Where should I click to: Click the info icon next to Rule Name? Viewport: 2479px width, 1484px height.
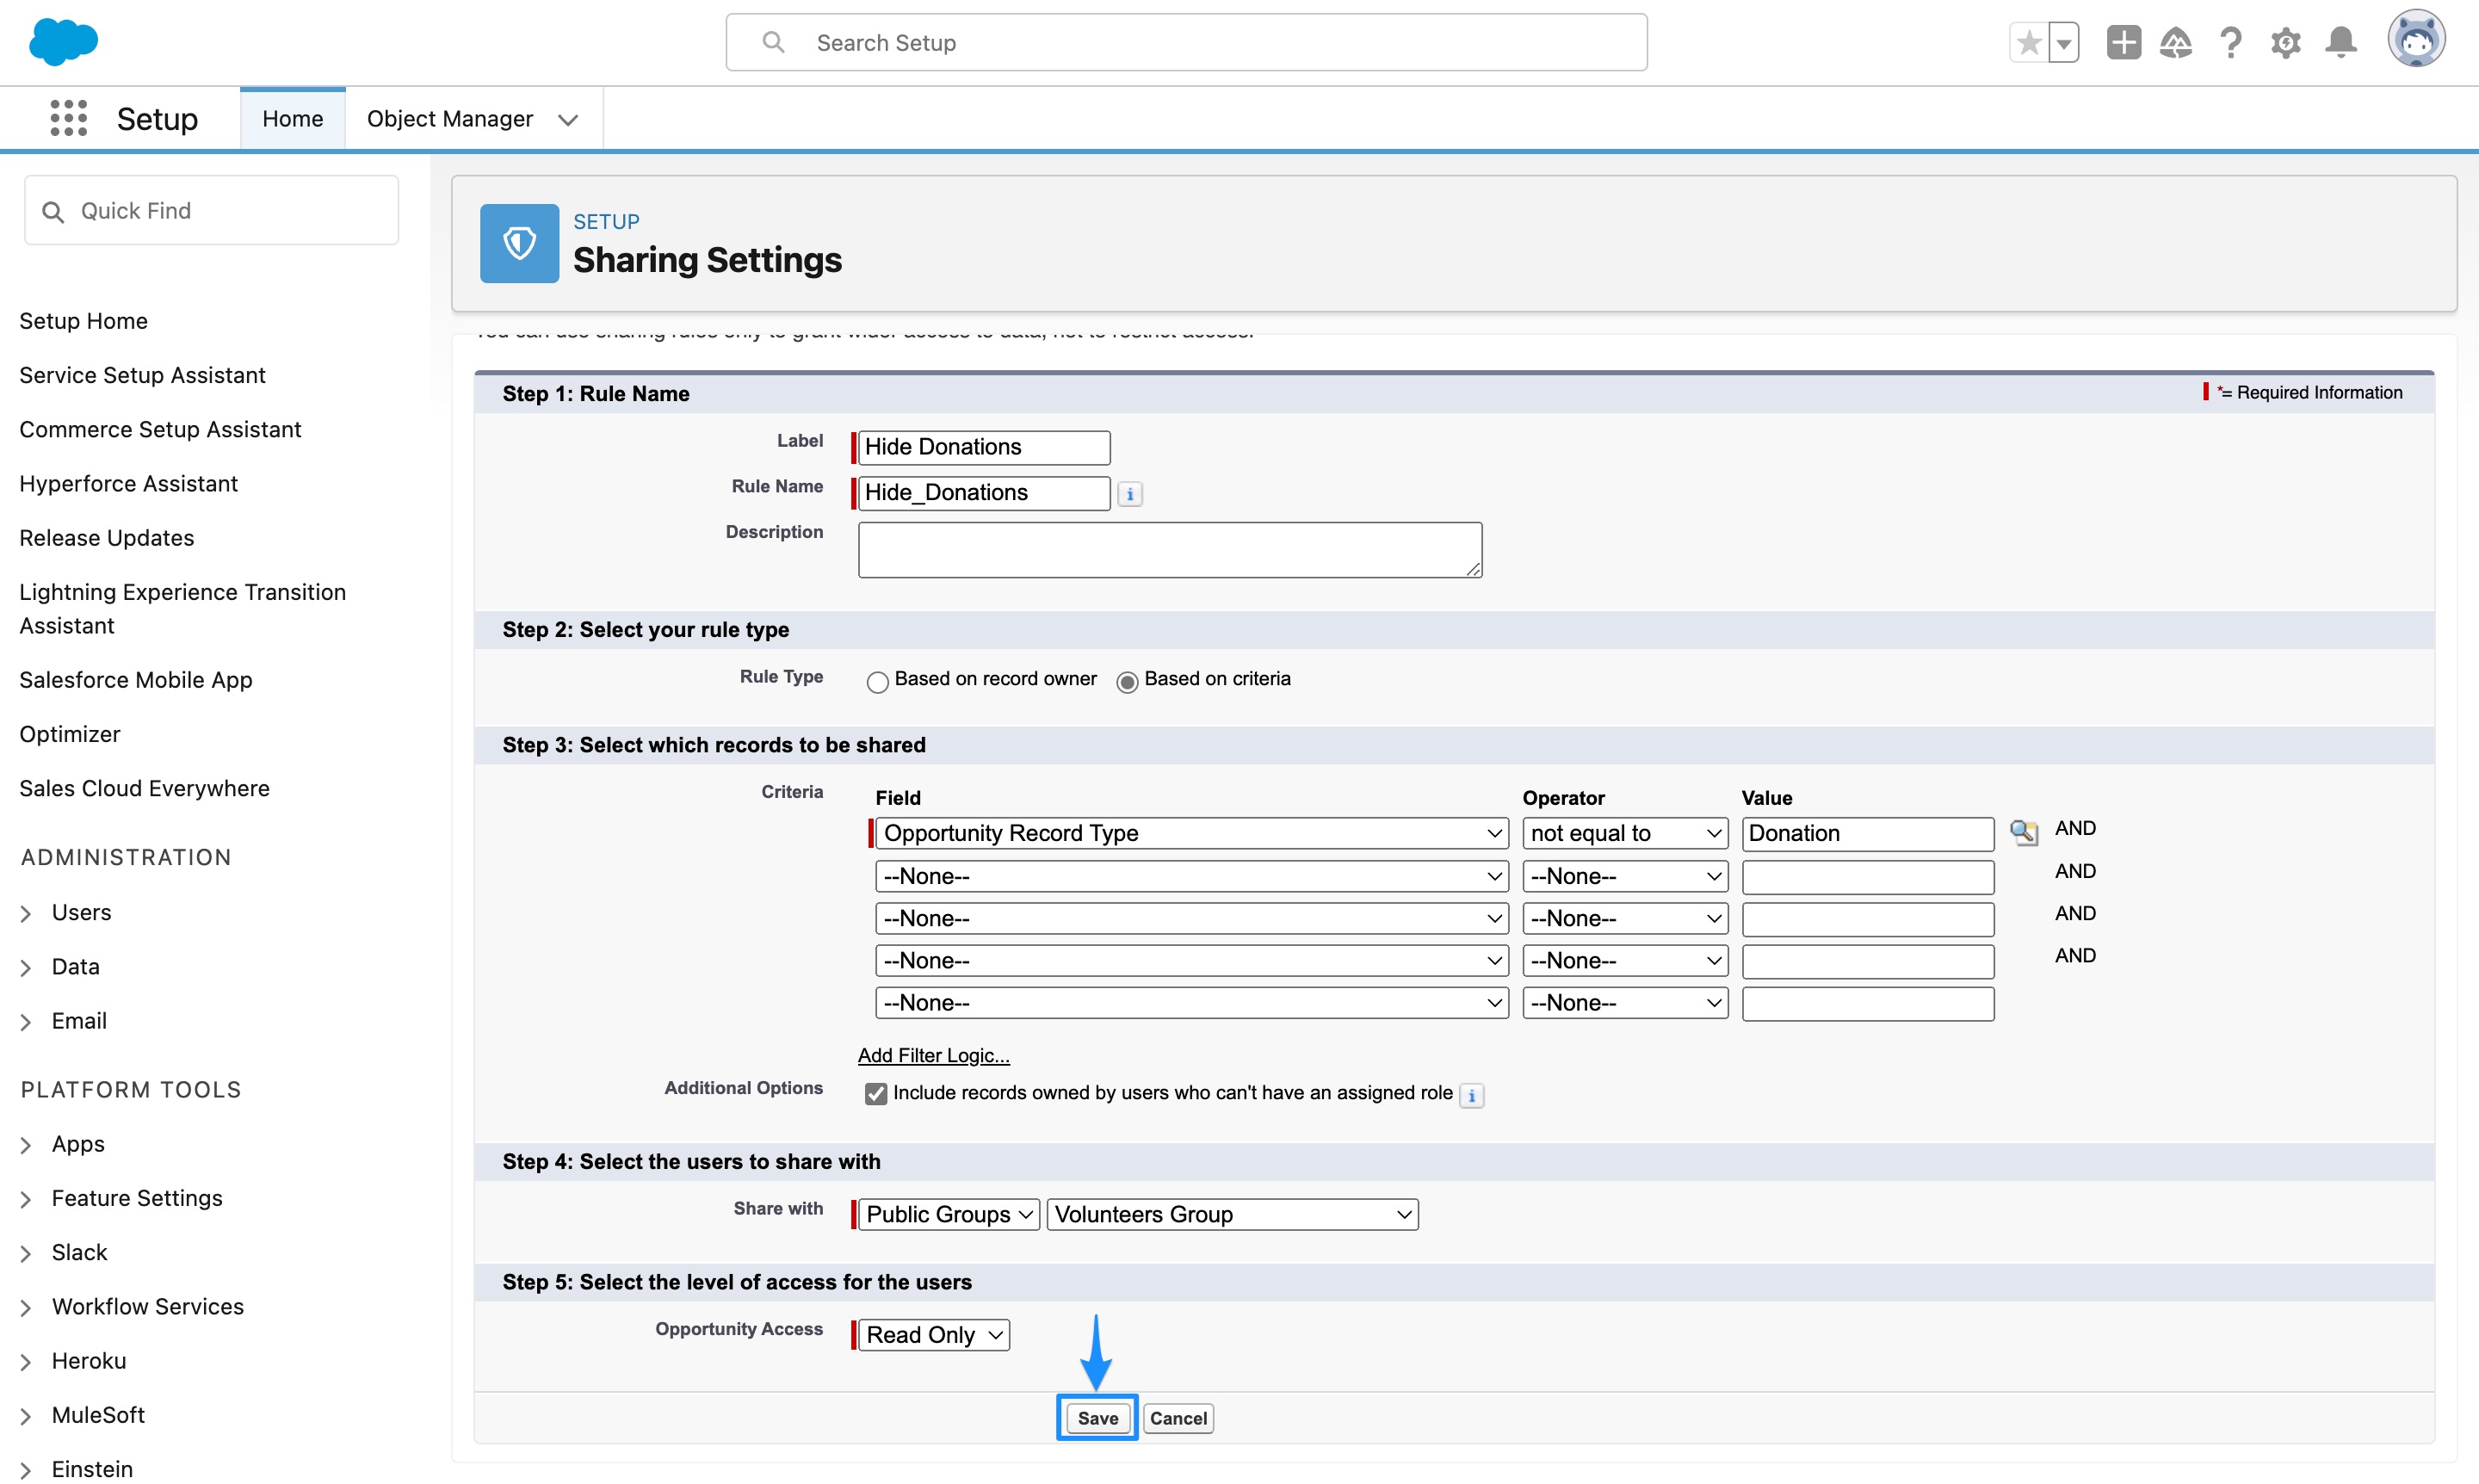pos(1129,494)
